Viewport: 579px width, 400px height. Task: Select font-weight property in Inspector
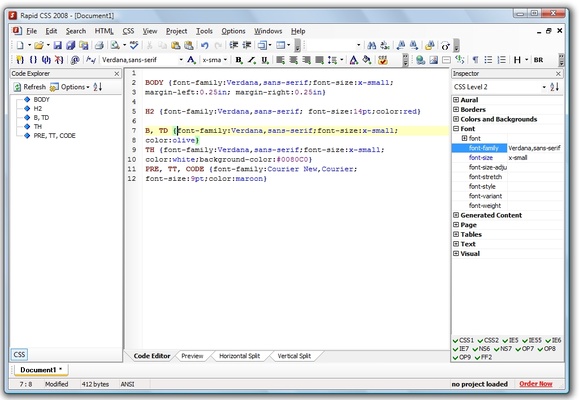click(x=485, y=206)
